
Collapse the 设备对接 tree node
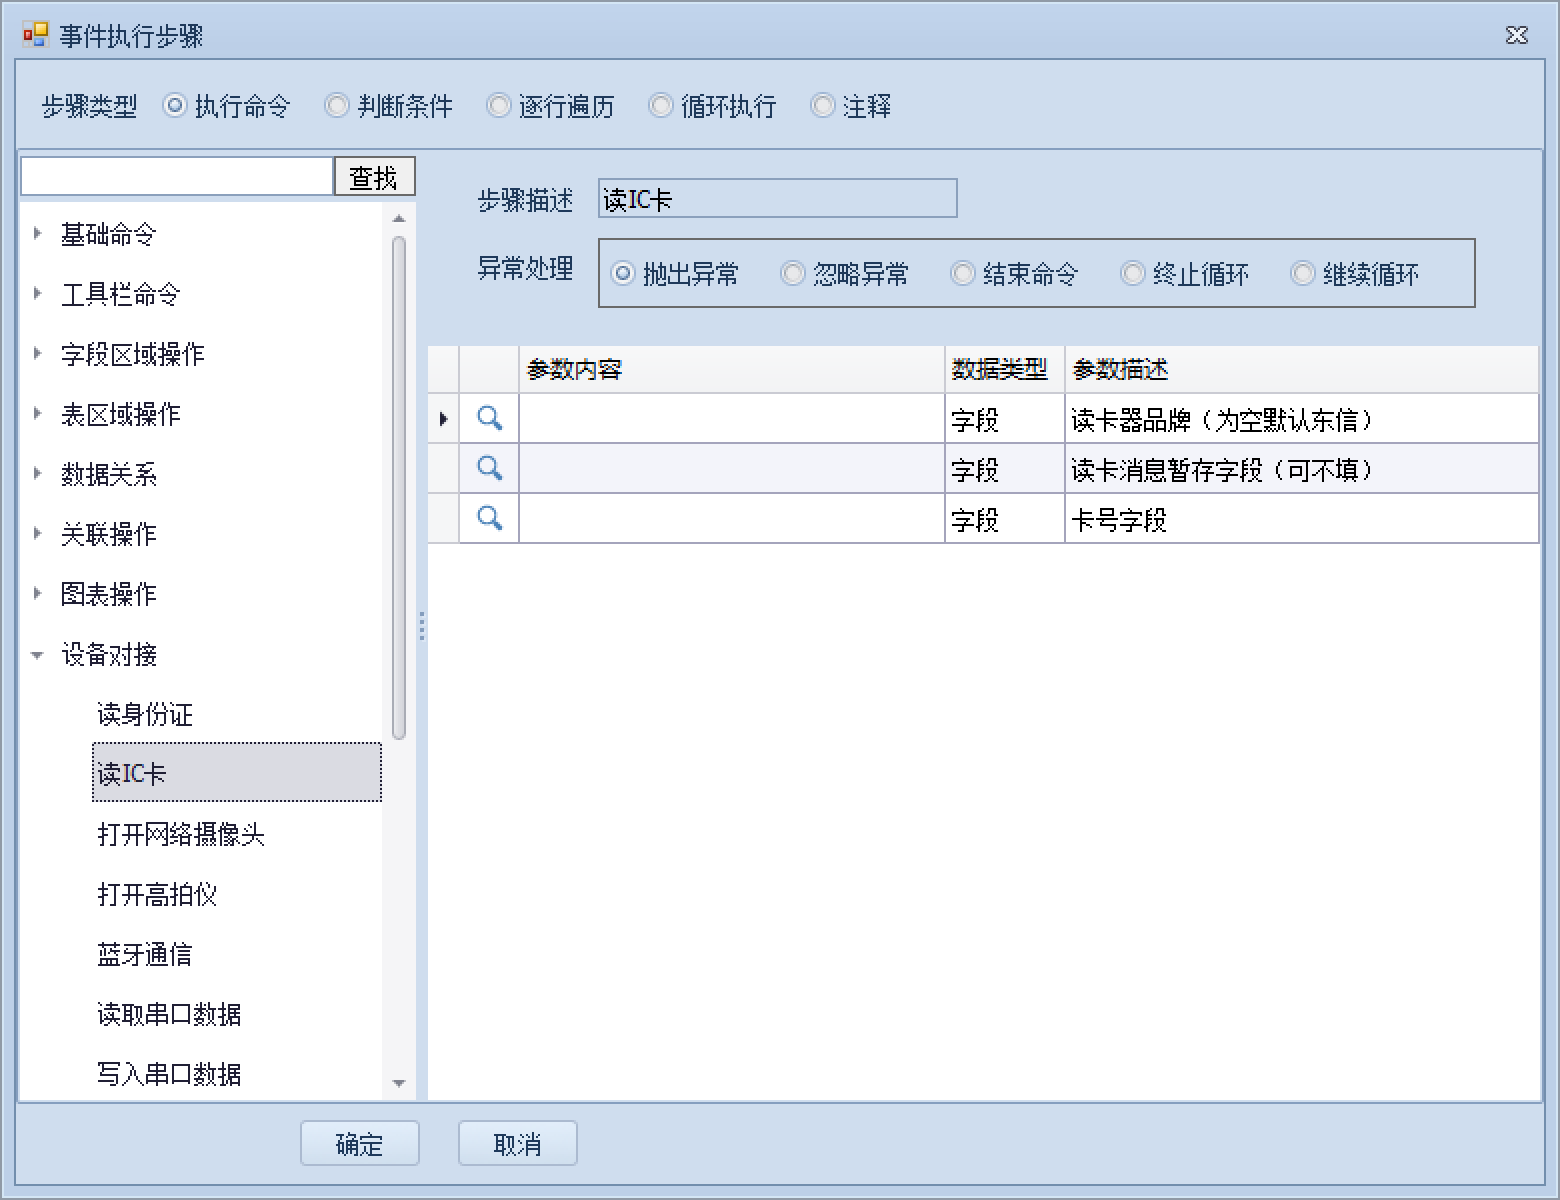tap(38, 655)
